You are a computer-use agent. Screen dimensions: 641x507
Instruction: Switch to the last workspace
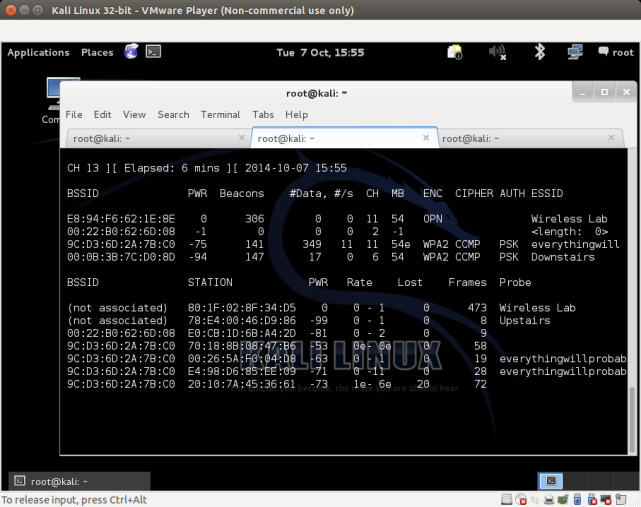626,481
